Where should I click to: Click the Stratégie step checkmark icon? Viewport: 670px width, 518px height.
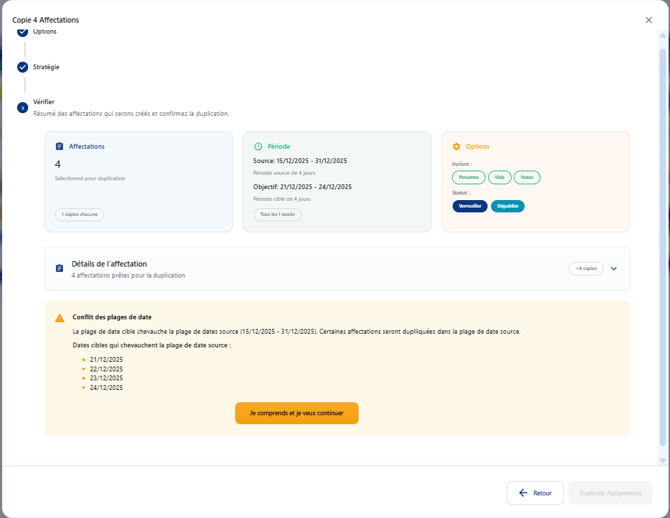pyautogui.click(x=22, y=67)
